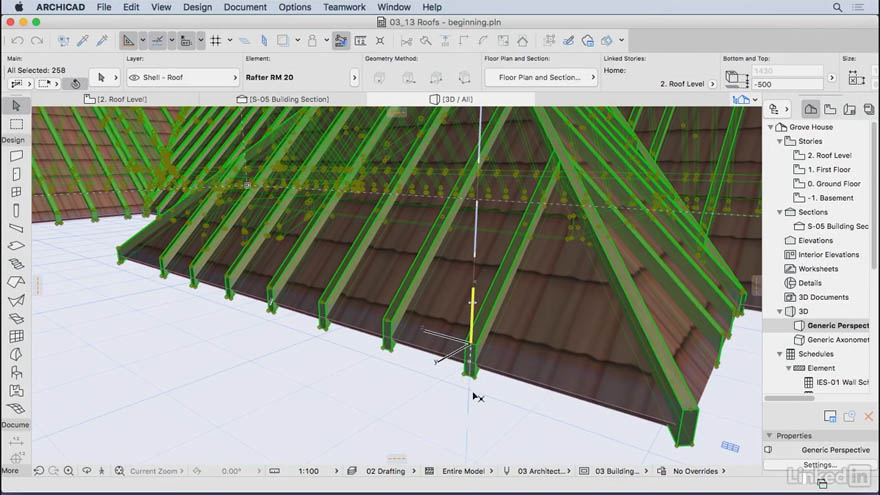Select the Mesh tool in the toolbox
The width and height of the screenshot is (880, 495).
point(16,408)
